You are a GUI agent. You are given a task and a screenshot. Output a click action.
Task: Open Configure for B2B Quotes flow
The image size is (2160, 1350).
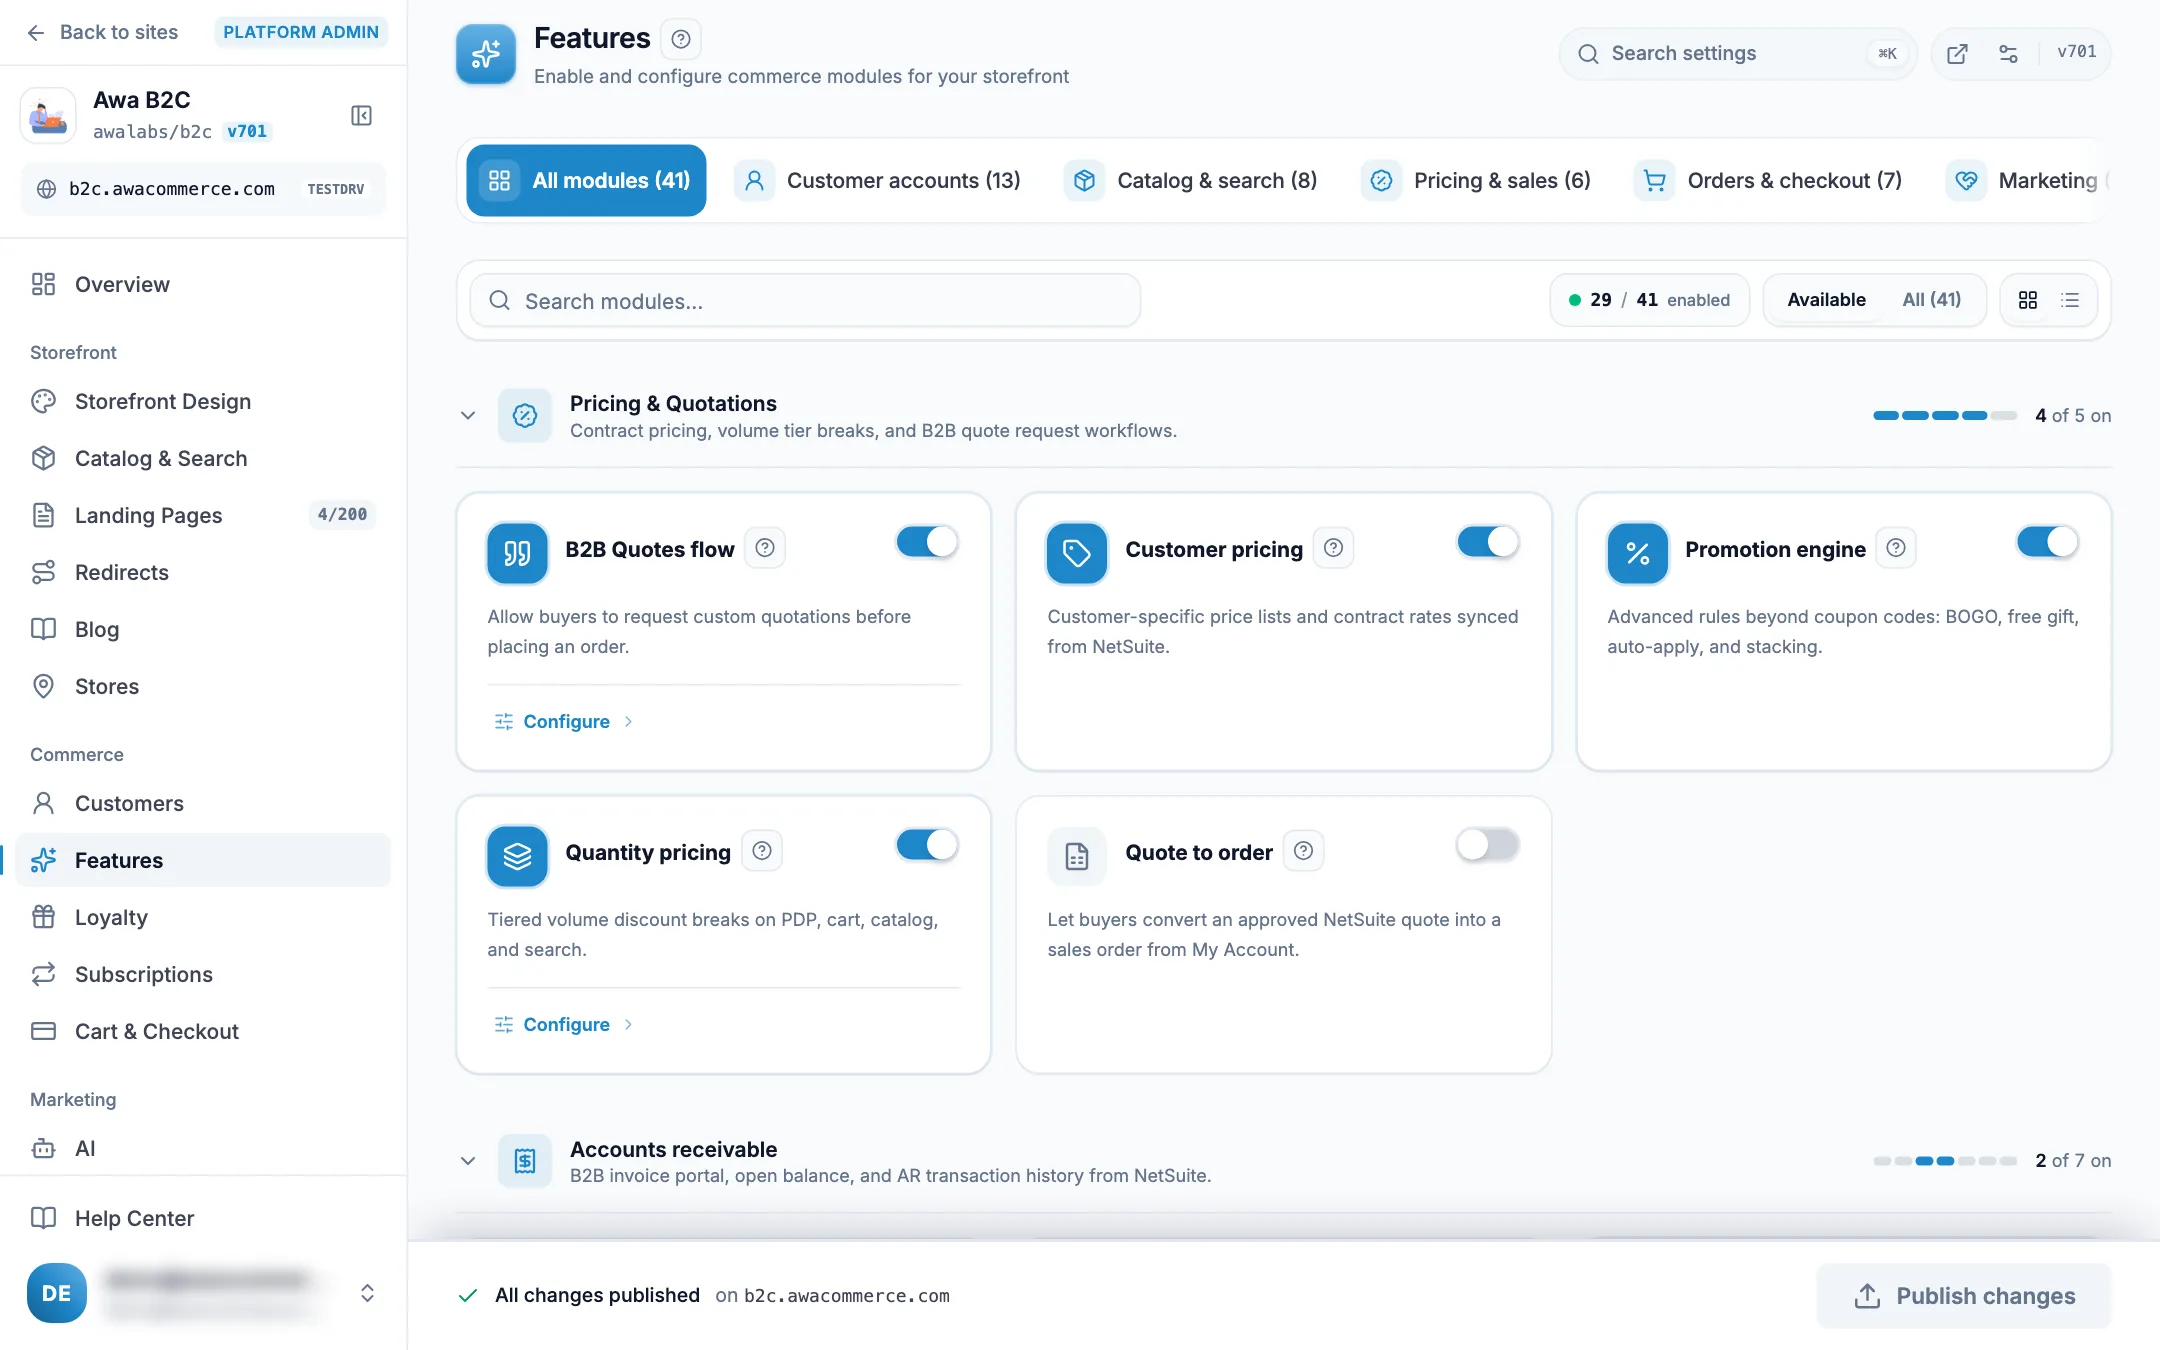[x=564, y=721]
